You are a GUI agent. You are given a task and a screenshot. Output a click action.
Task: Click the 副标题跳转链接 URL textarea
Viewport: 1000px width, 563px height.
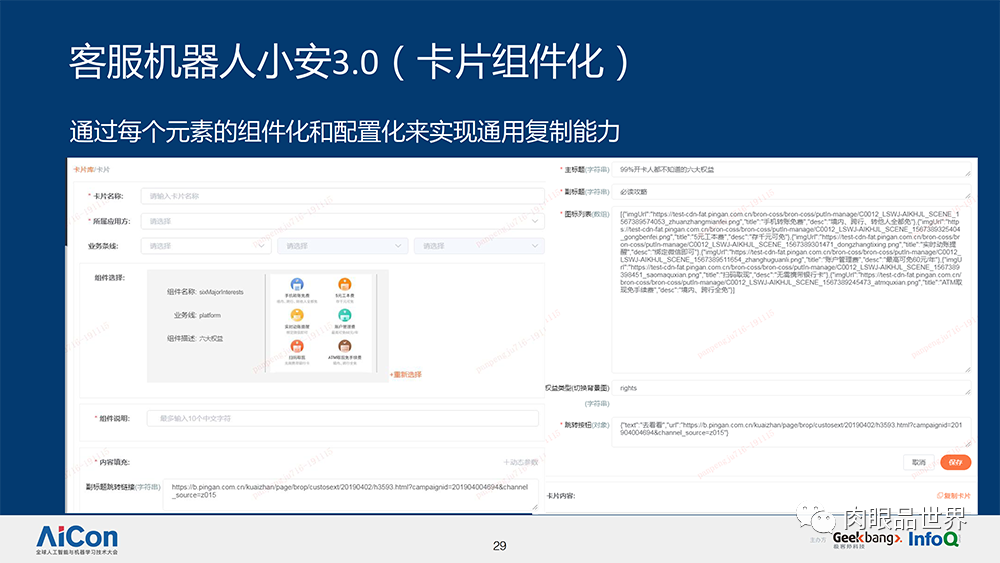pyautogui.click(x=350, y=495)
